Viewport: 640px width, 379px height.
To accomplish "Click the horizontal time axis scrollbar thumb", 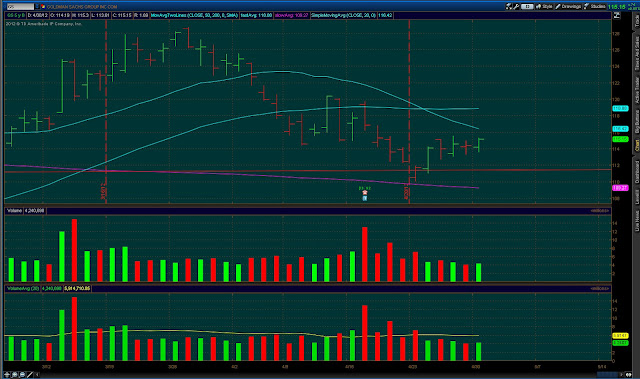I will [607, 375].
